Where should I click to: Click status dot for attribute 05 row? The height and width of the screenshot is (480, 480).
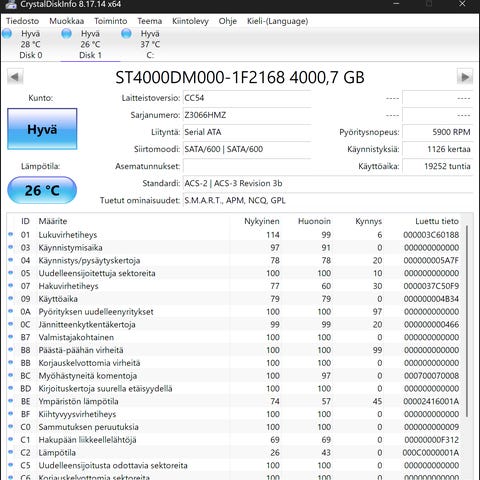11,273
